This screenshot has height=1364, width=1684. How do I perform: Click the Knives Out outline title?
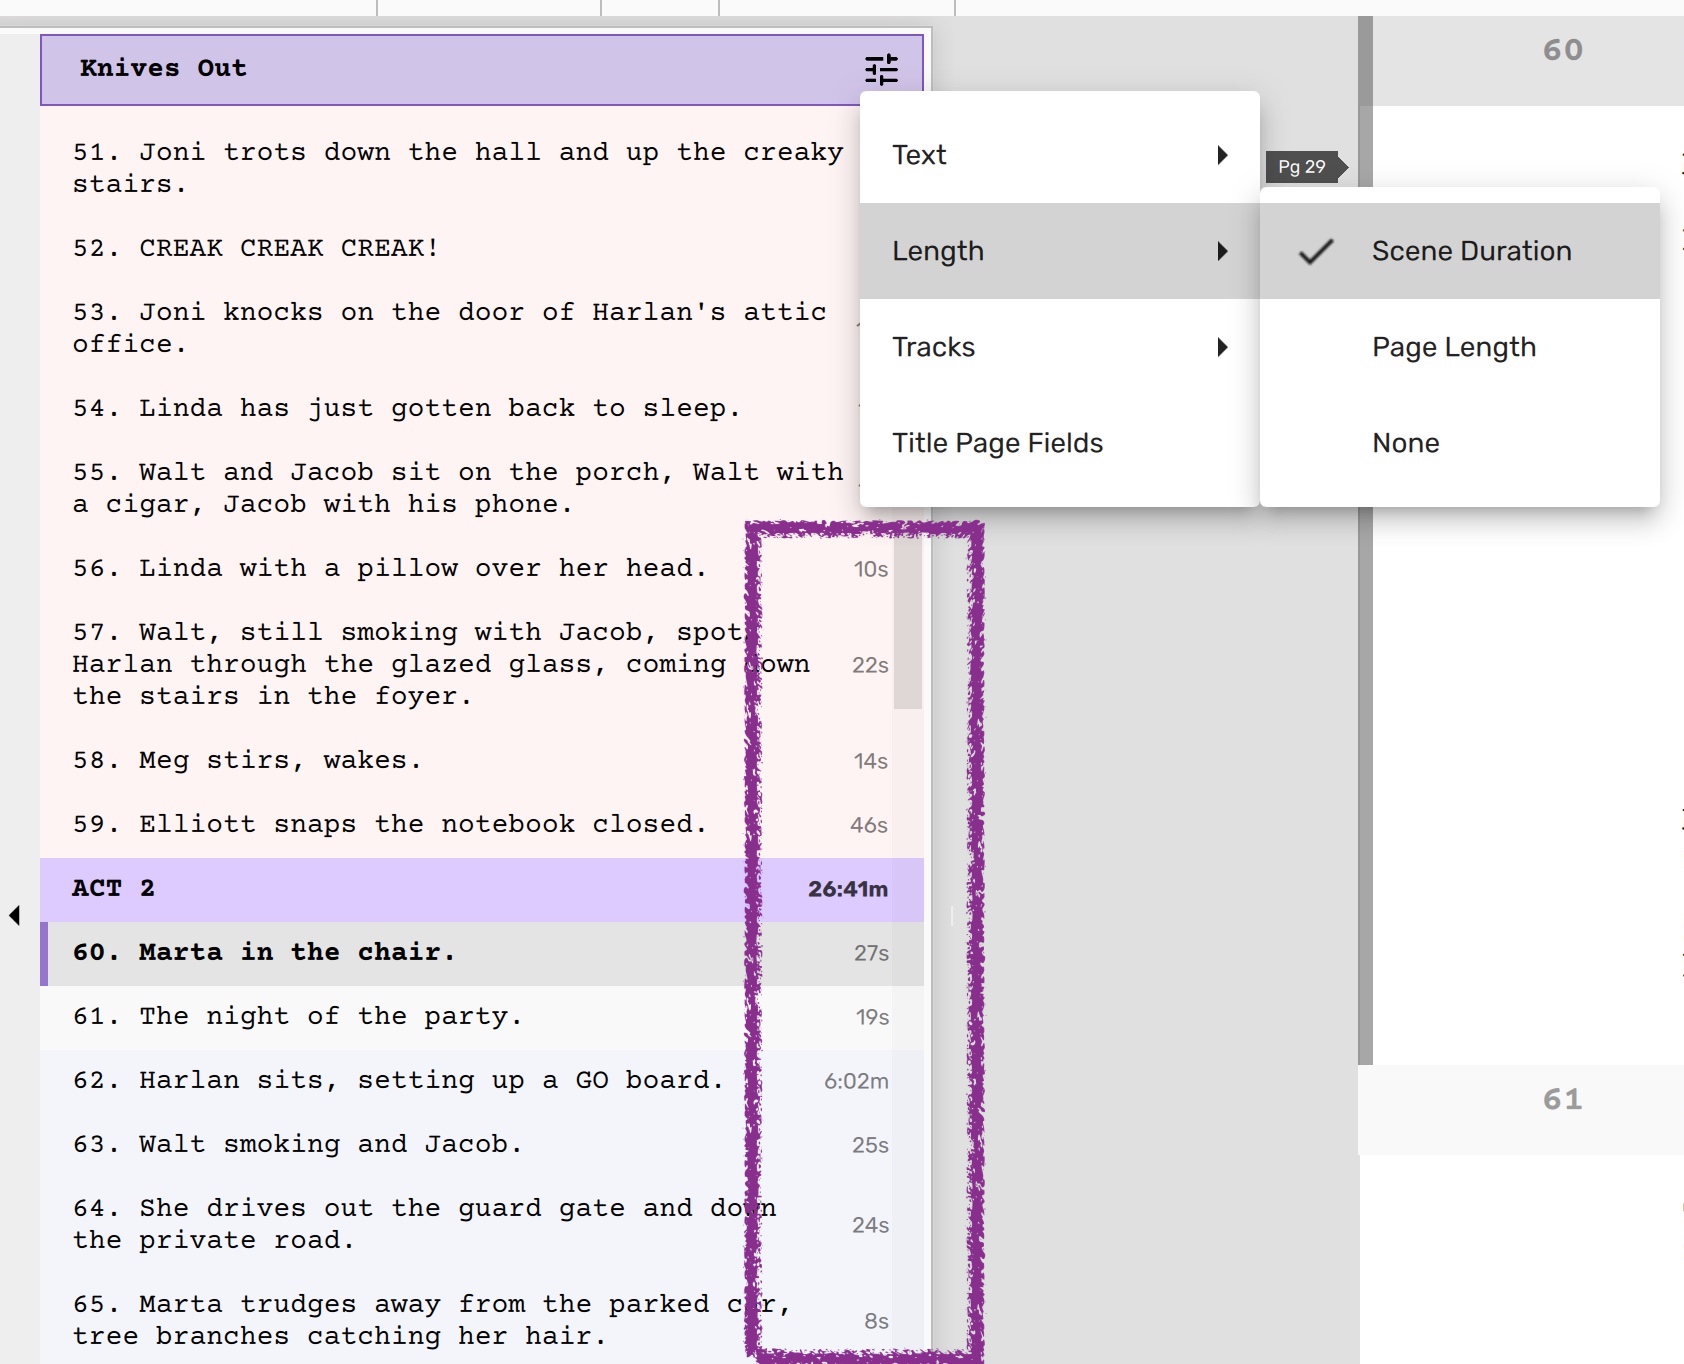coord(163,68)
